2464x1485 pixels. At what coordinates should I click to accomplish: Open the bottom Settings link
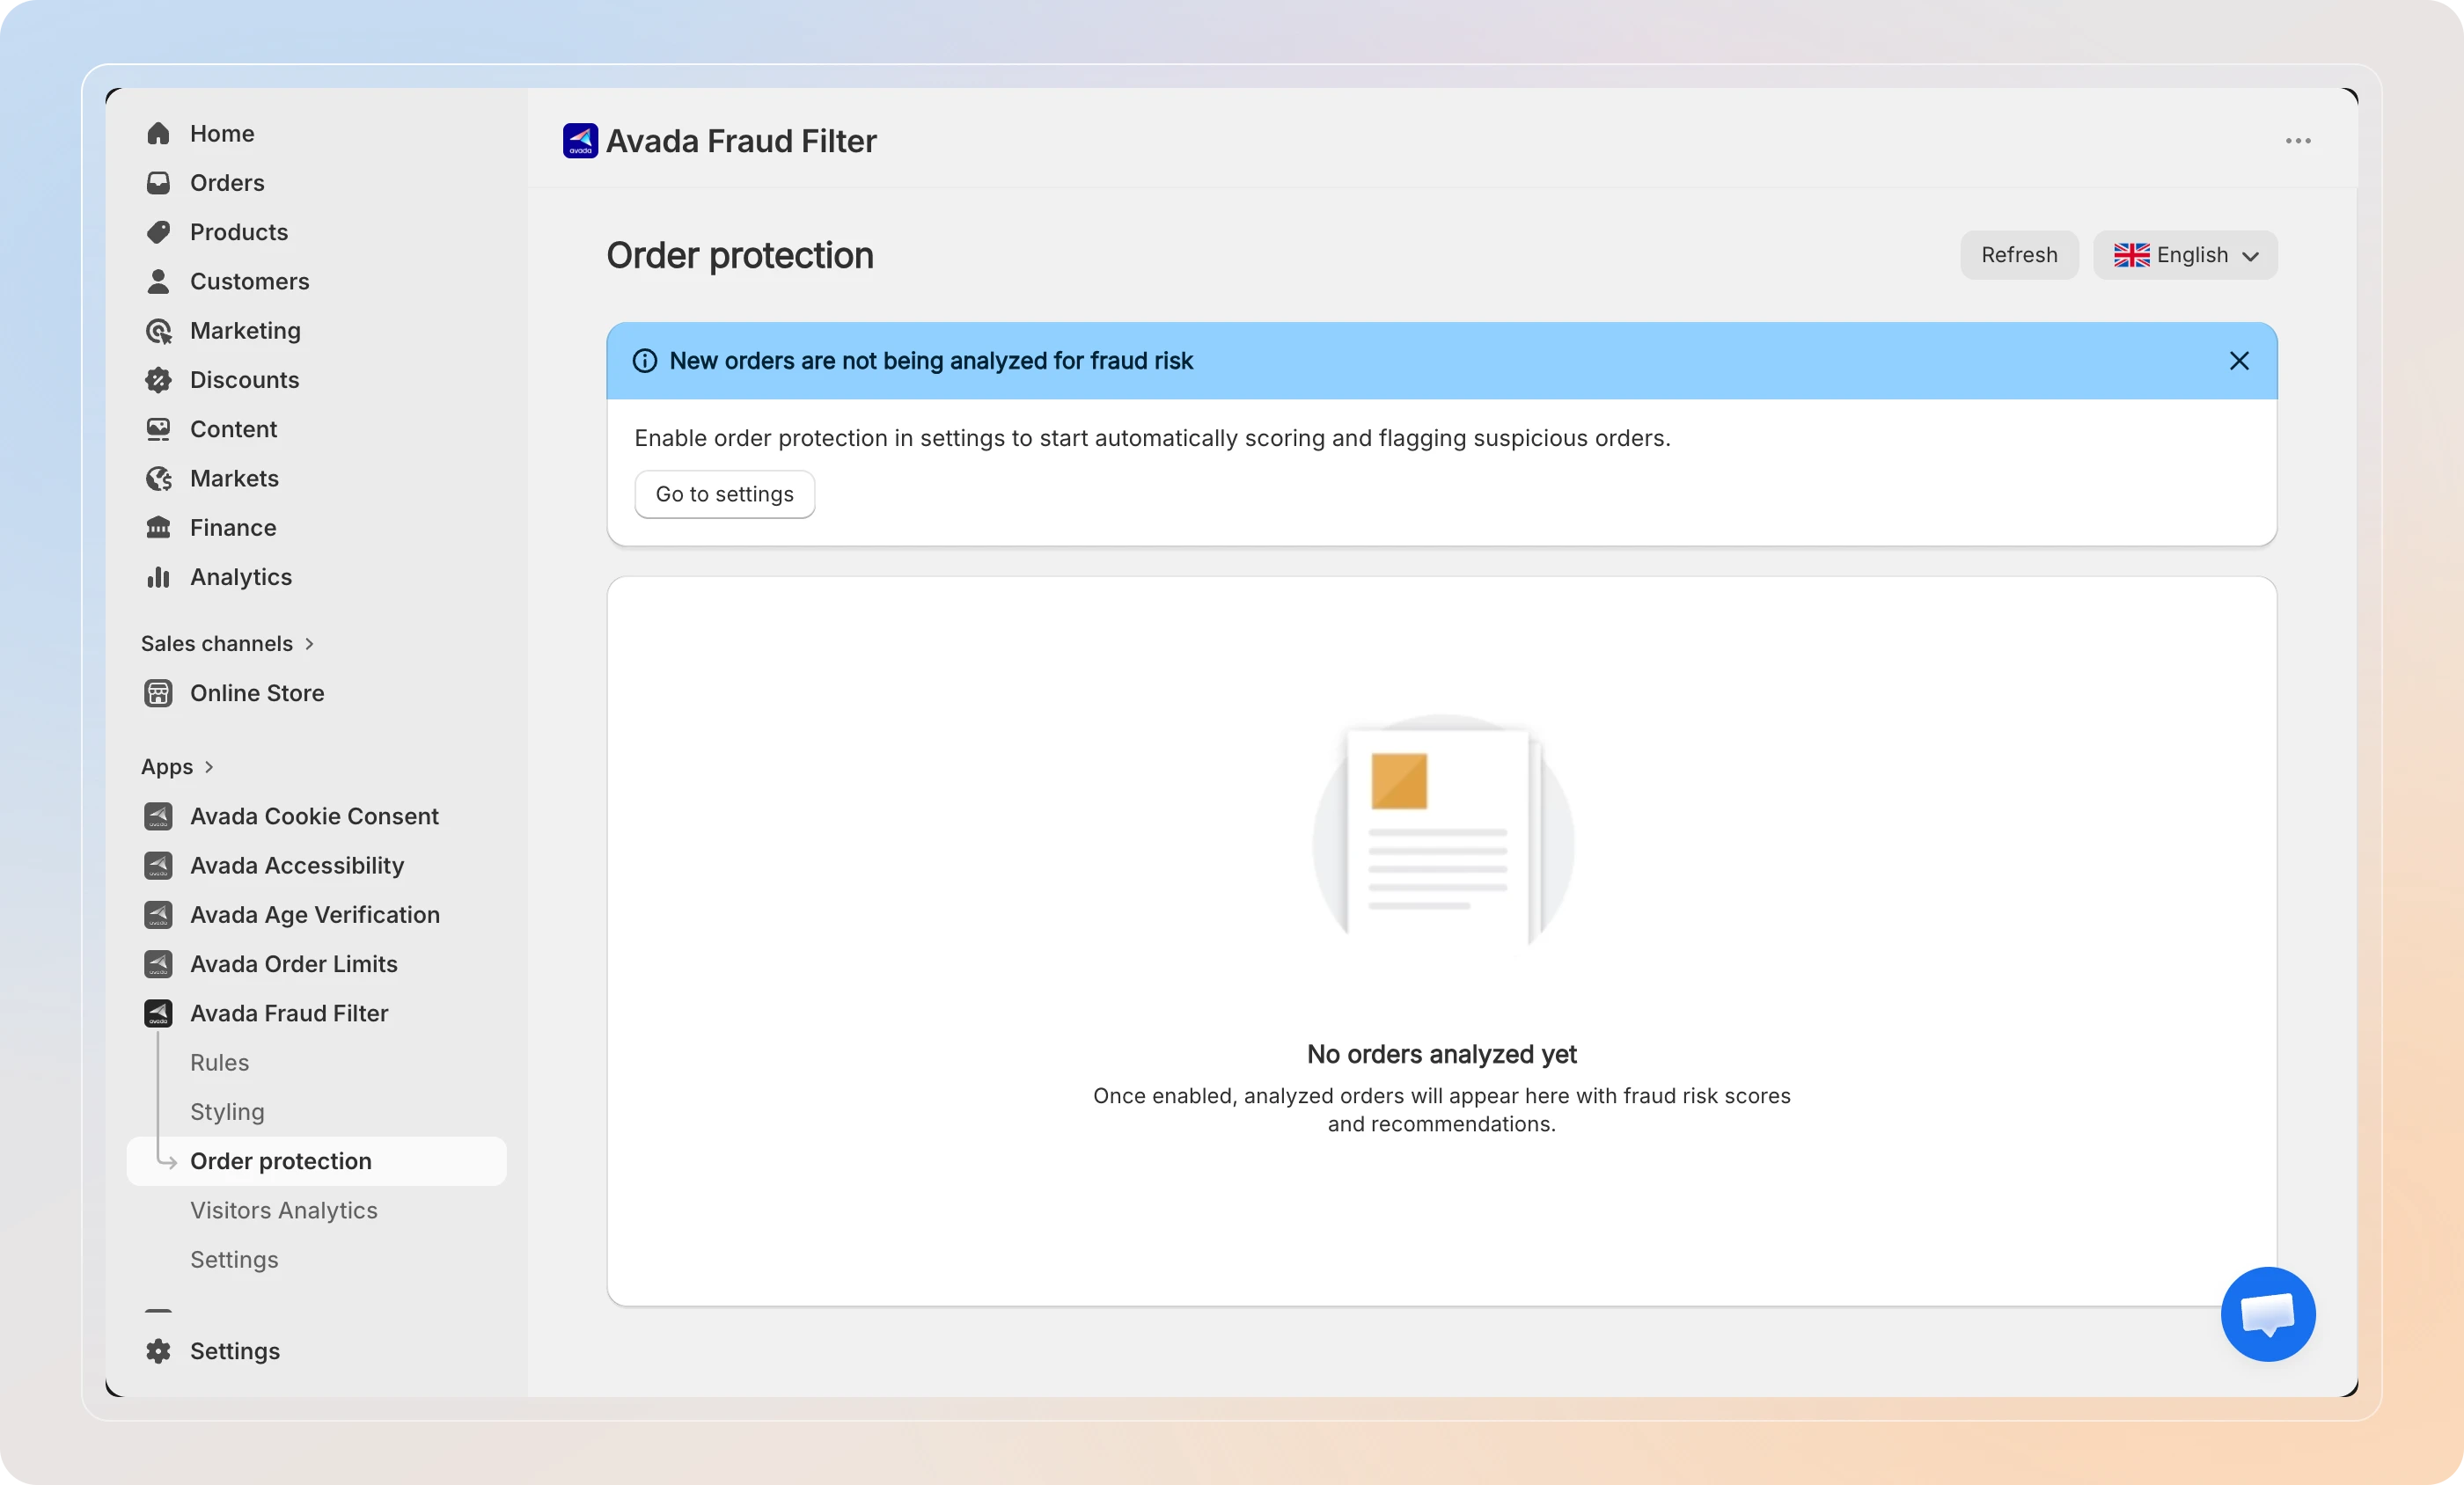(x=235, y=1351)
